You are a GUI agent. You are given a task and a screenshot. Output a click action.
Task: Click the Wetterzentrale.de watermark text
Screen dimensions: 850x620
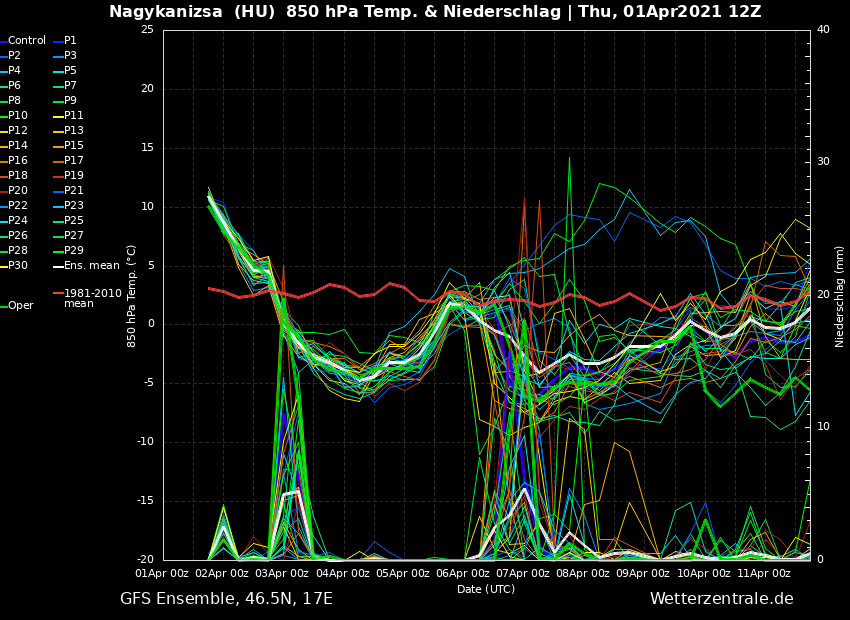tap(721, 599)
